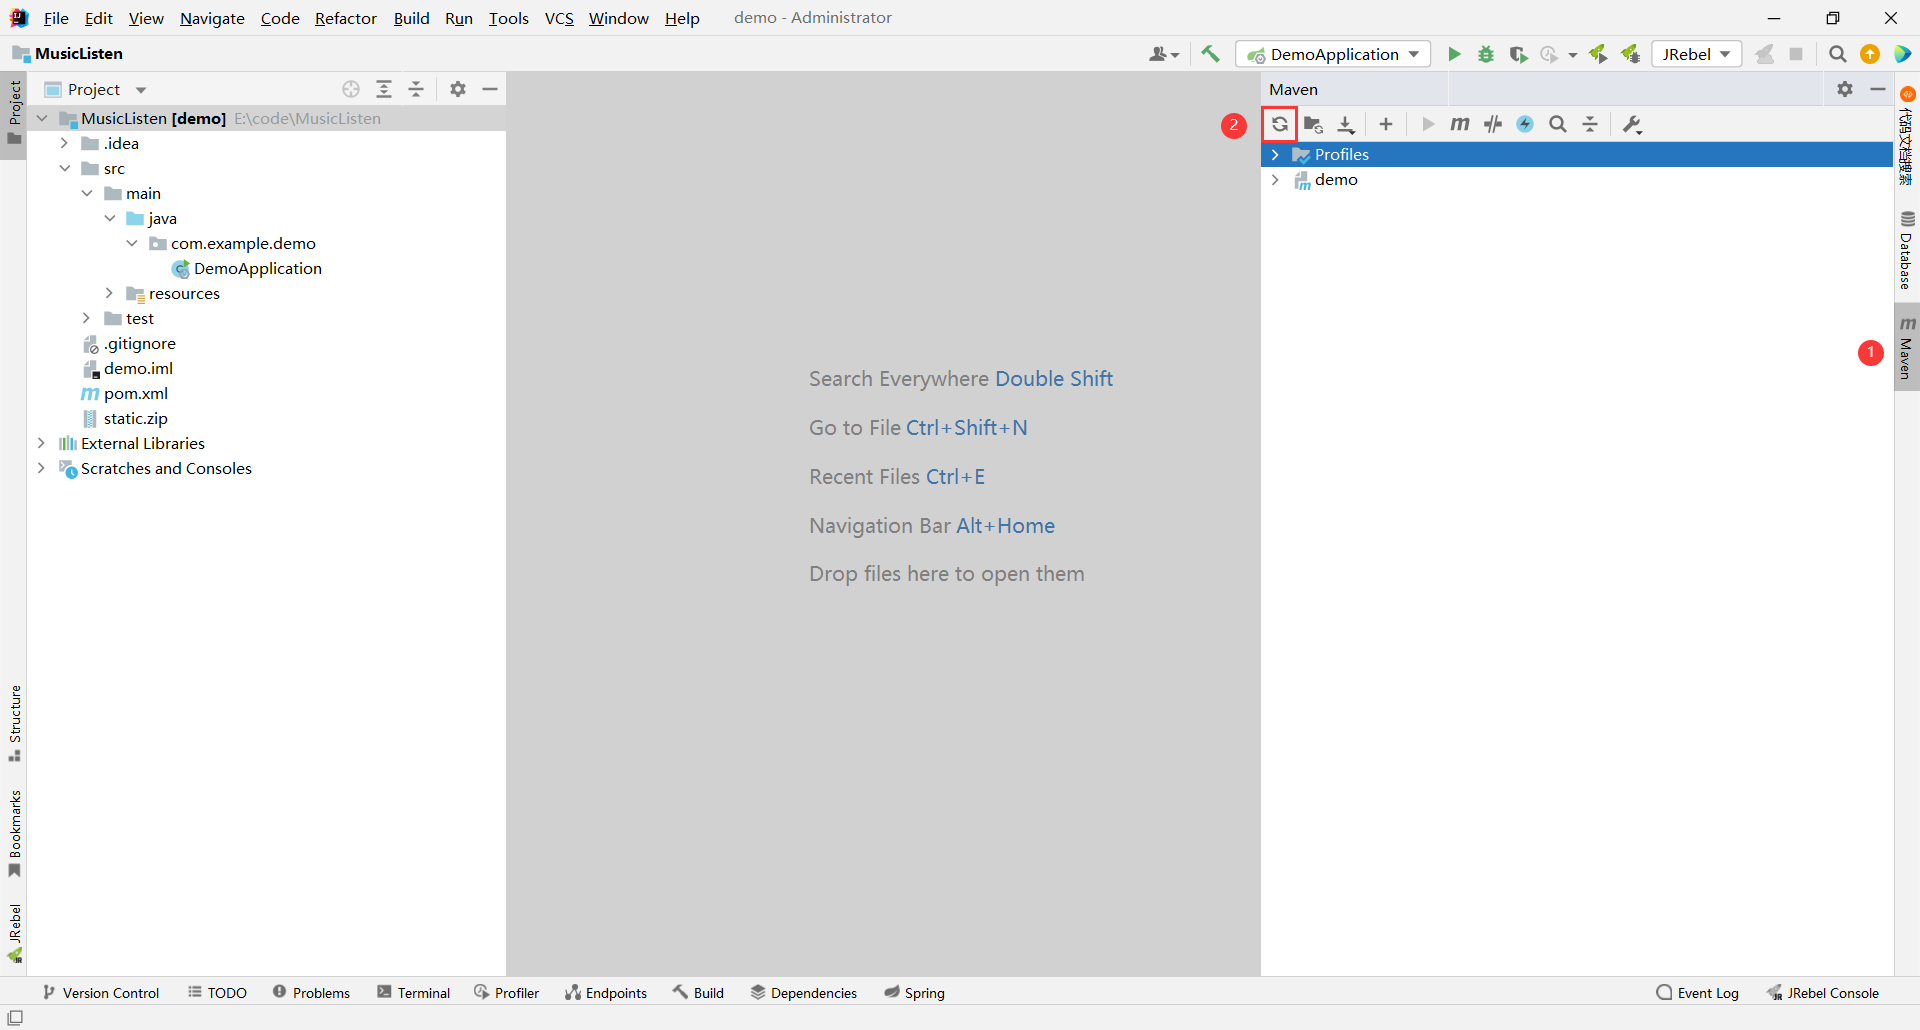The image size is (1920, 1030).
Task: Open File menu
Action: coord(56,18)
